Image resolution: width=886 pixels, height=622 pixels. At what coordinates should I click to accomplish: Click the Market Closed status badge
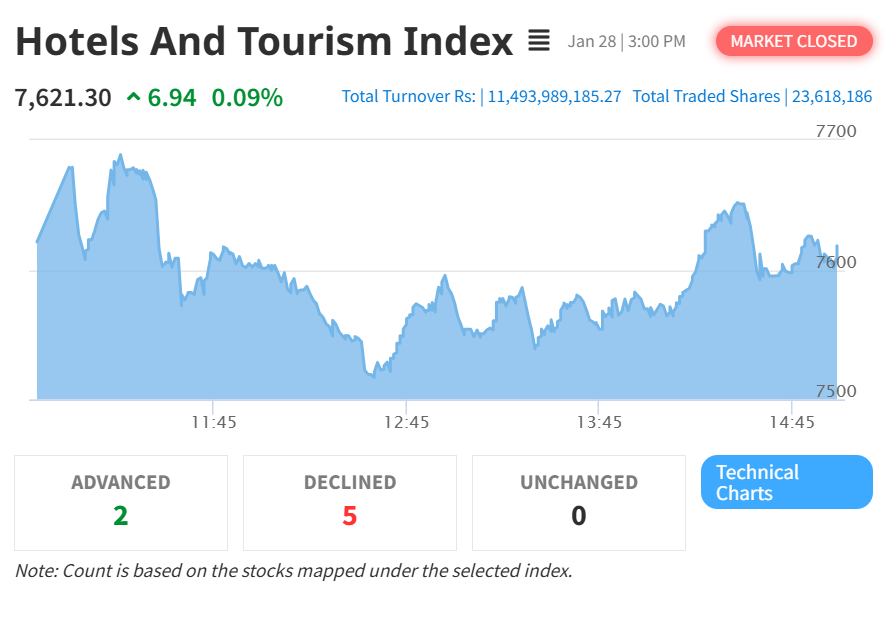pos(794,41)
